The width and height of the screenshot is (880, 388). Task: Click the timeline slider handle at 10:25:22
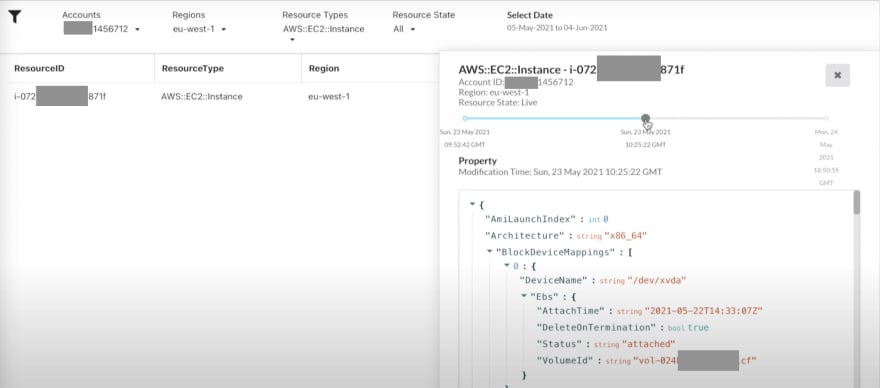[x=645, y=118]
